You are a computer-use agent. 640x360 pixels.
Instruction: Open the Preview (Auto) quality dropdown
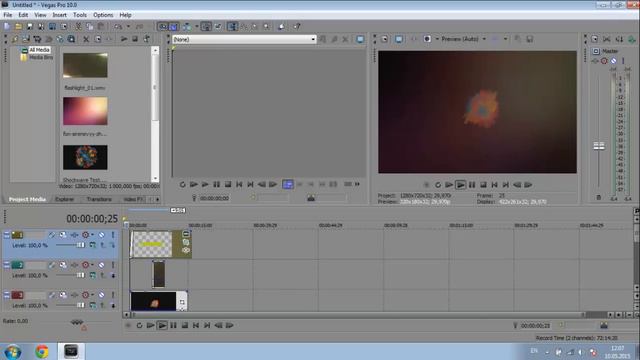coord(464,39)
